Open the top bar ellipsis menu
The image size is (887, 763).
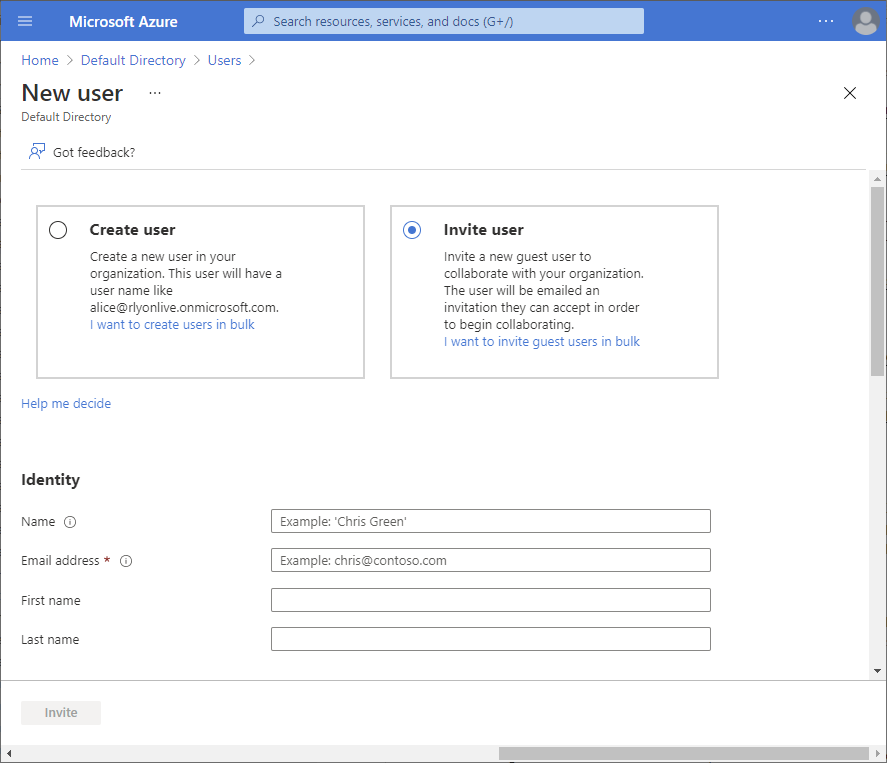click(x=826, y=21)
